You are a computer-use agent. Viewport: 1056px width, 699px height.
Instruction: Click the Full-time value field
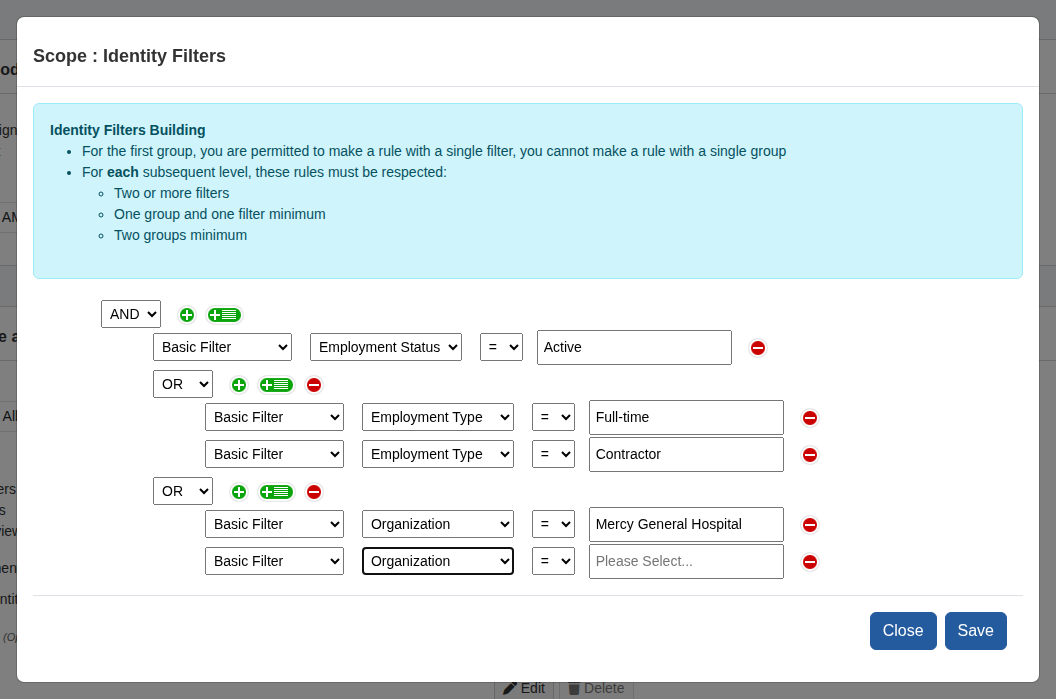[x=686, y=418]
